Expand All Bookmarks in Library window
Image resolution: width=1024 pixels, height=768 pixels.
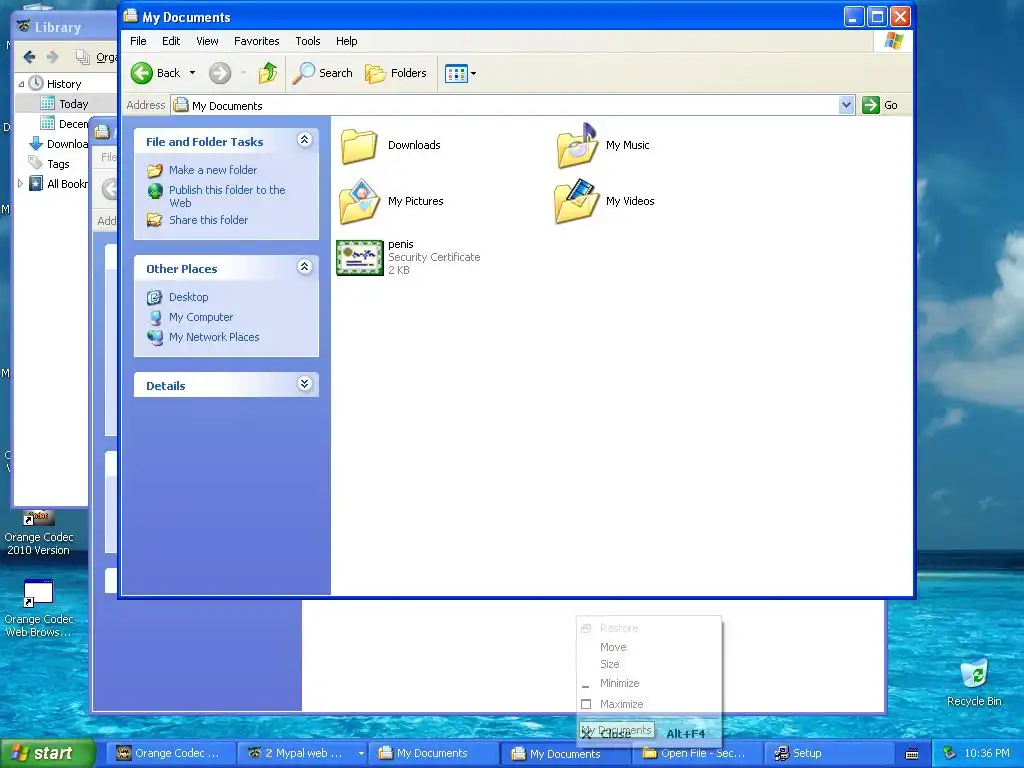pos(20,184)
